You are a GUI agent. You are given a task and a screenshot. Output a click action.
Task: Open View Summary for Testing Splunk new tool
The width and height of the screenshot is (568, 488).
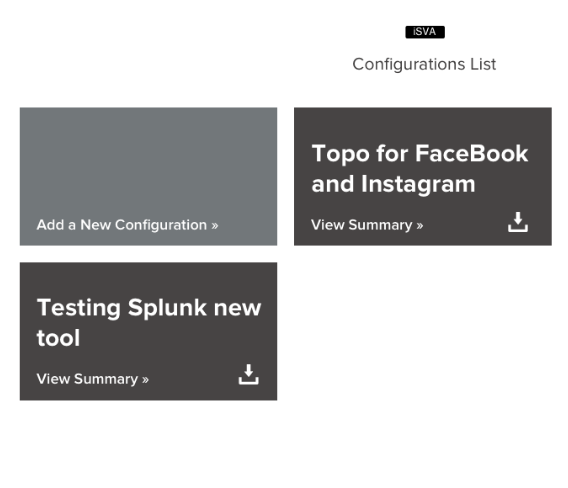[x=93, y=379]
